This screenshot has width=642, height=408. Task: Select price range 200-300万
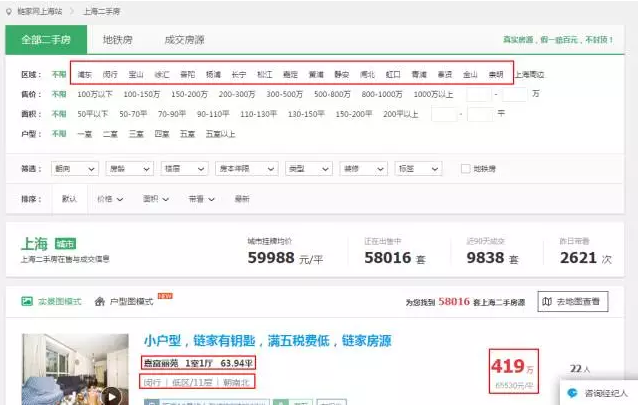pos(237,94)
